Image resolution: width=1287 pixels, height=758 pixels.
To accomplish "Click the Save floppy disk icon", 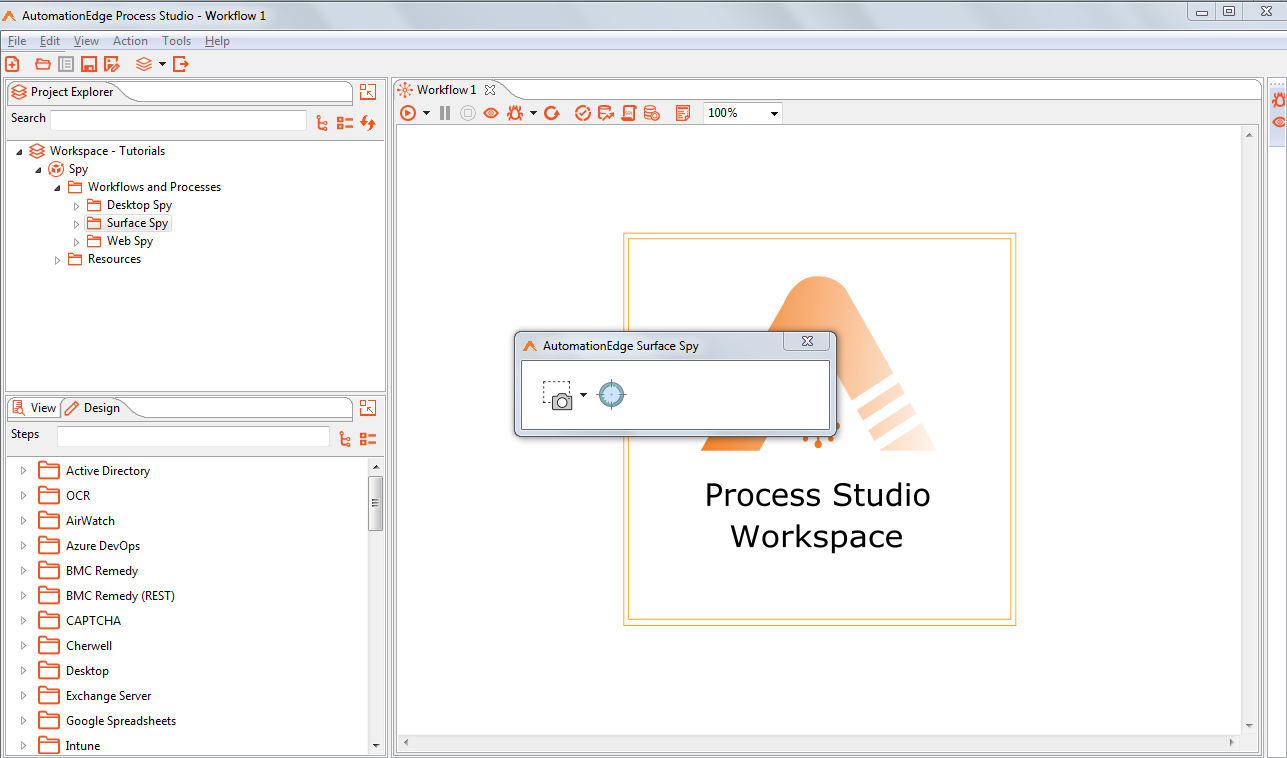I will pyautogui.click(x=88, y=64).
